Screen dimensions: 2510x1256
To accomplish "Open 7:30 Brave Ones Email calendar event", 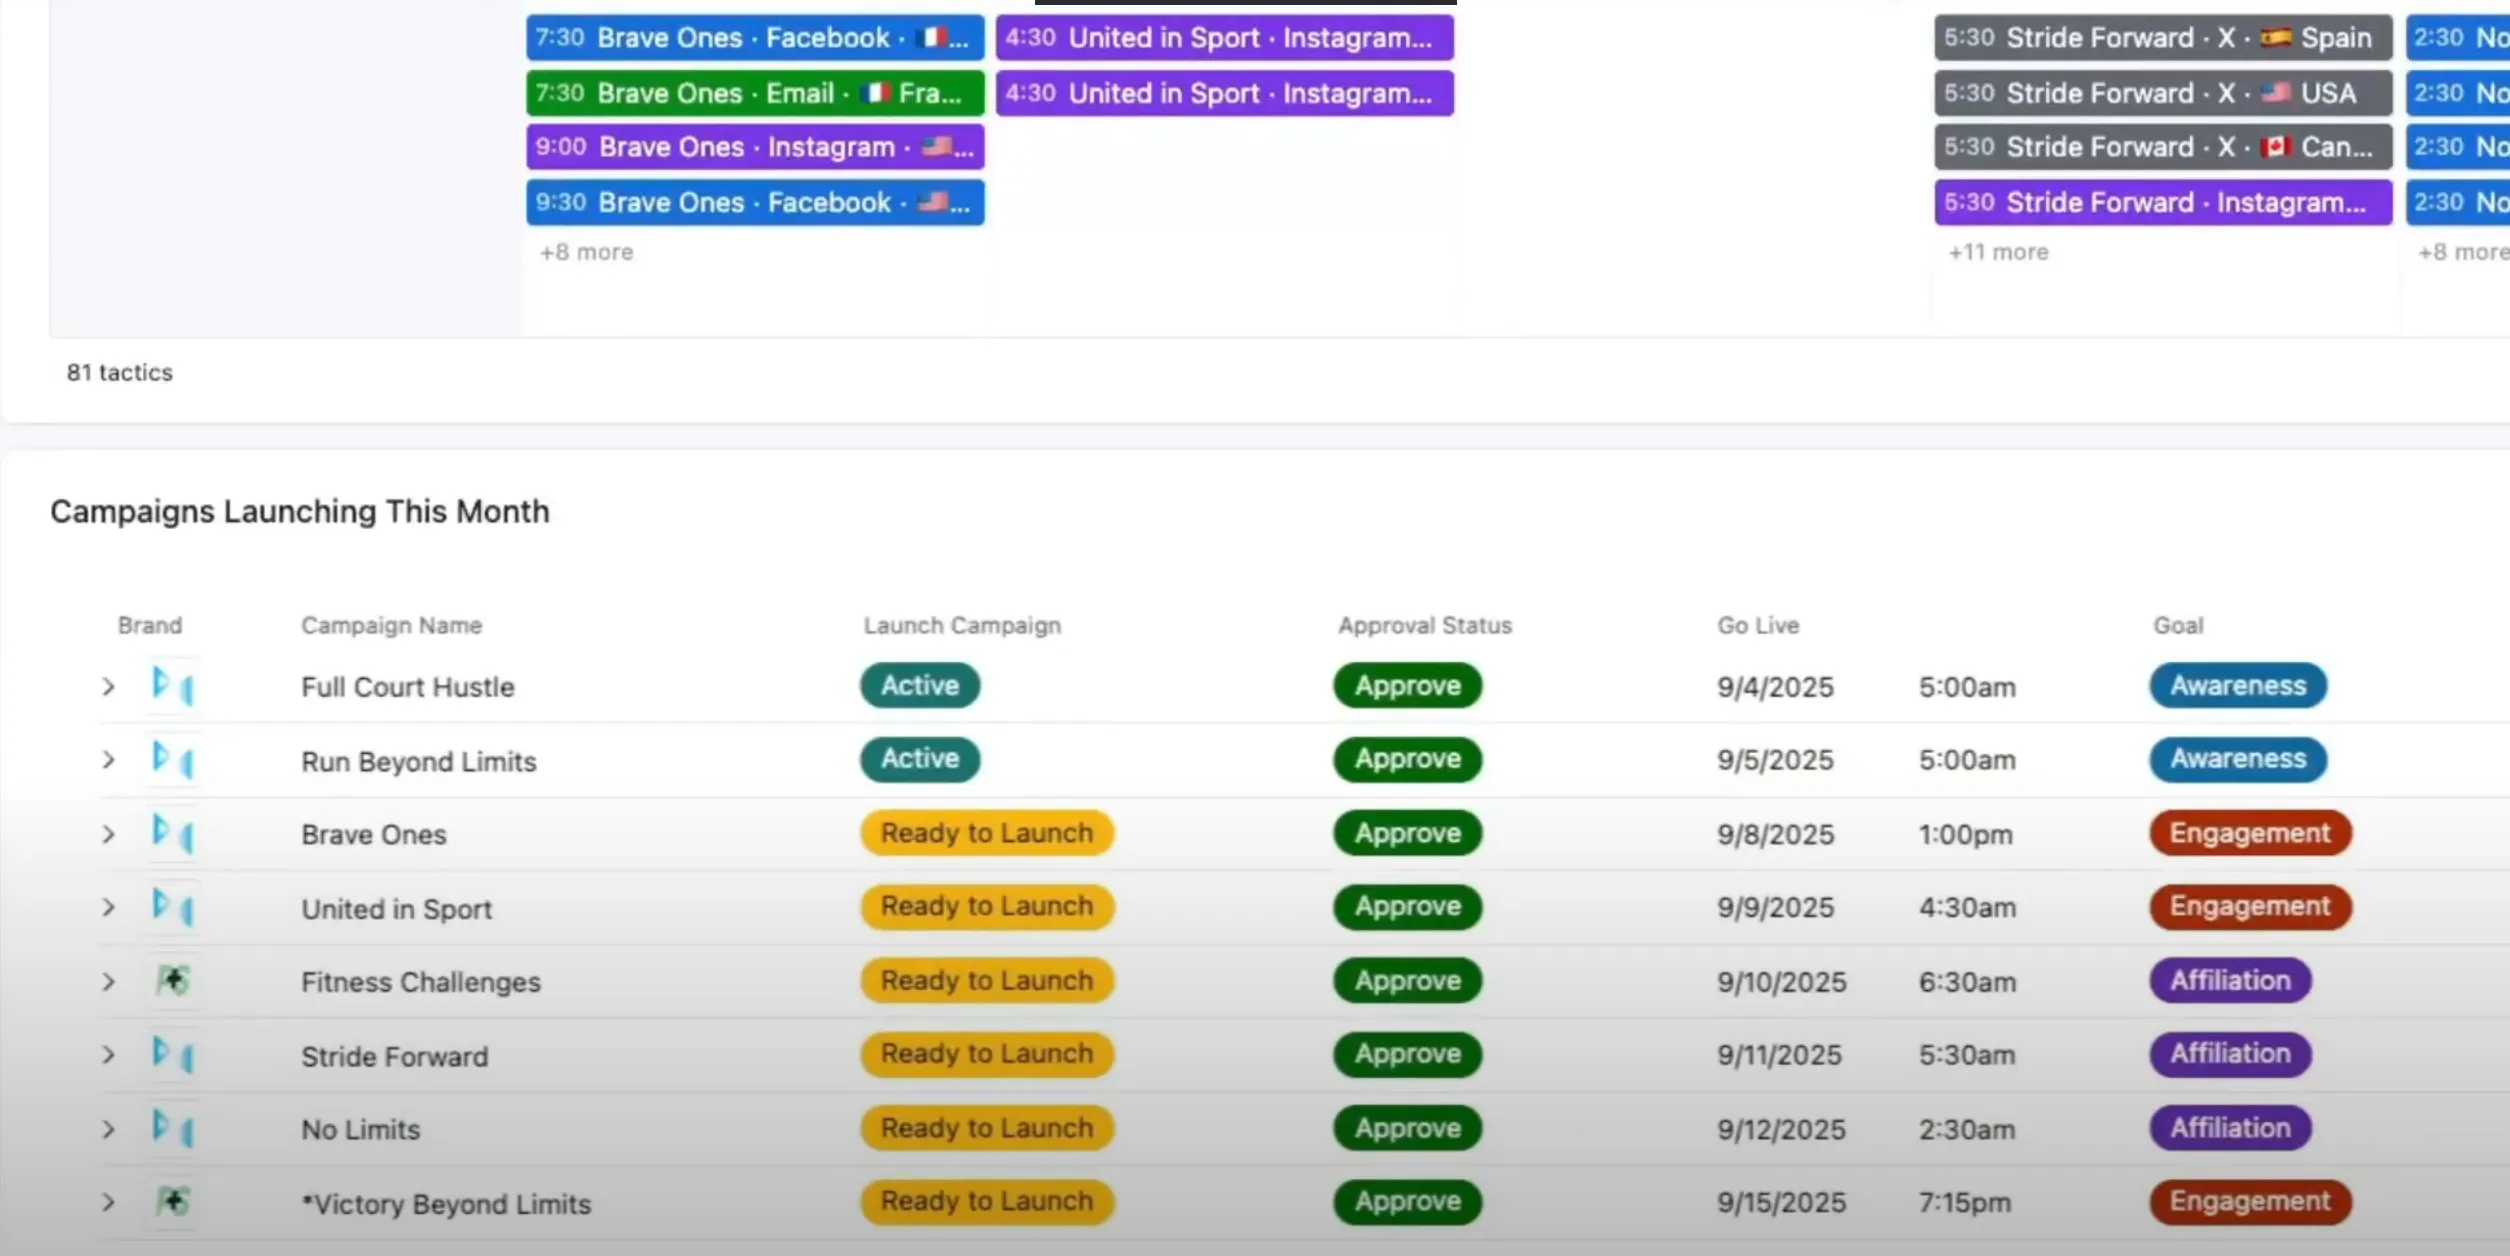I will tap(755, 93).
